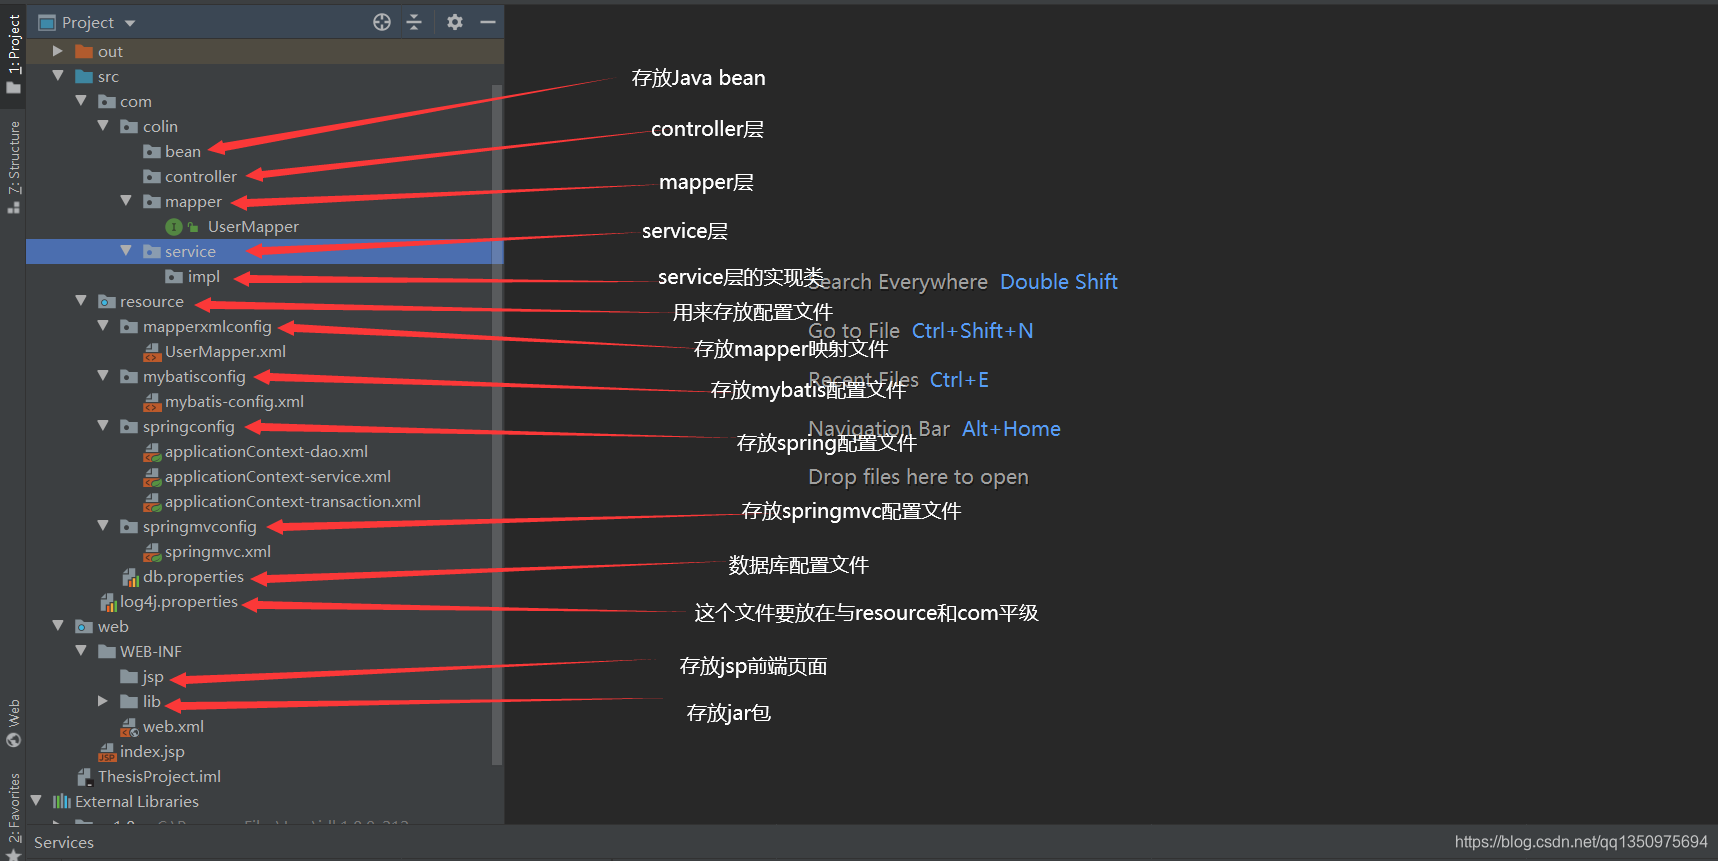Collapse the springmvcconfig folder arrow
1718x861 pixels.
[103, 526]
